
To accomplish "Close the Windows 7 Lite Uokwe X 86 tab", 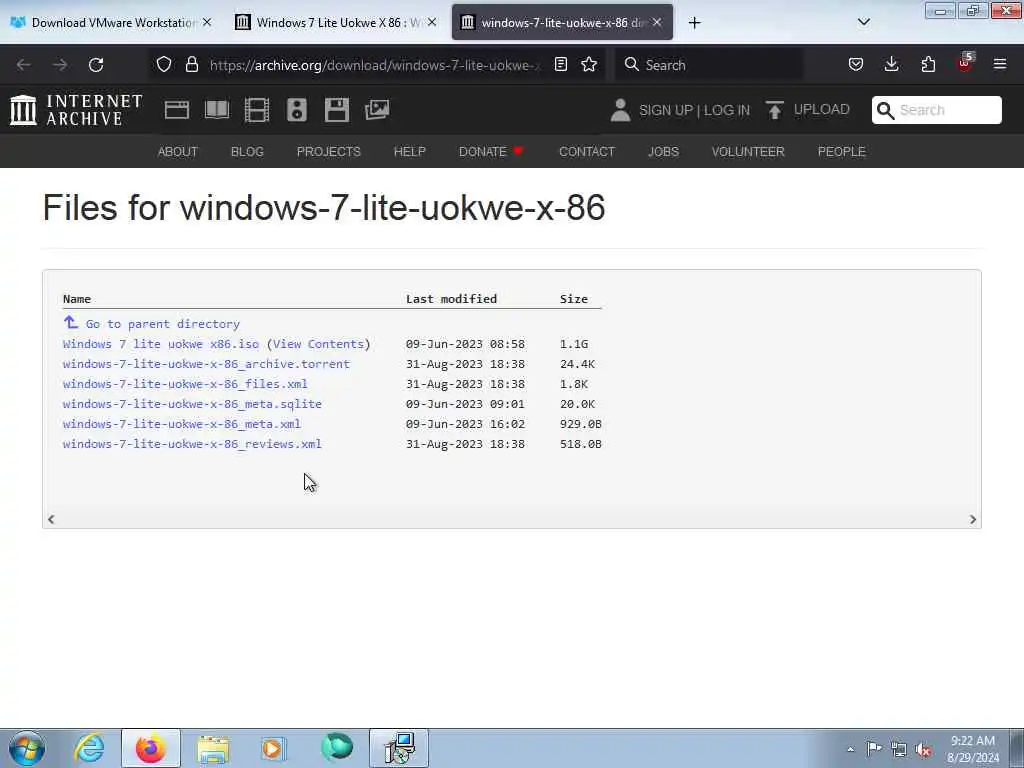I will (432, 22).
